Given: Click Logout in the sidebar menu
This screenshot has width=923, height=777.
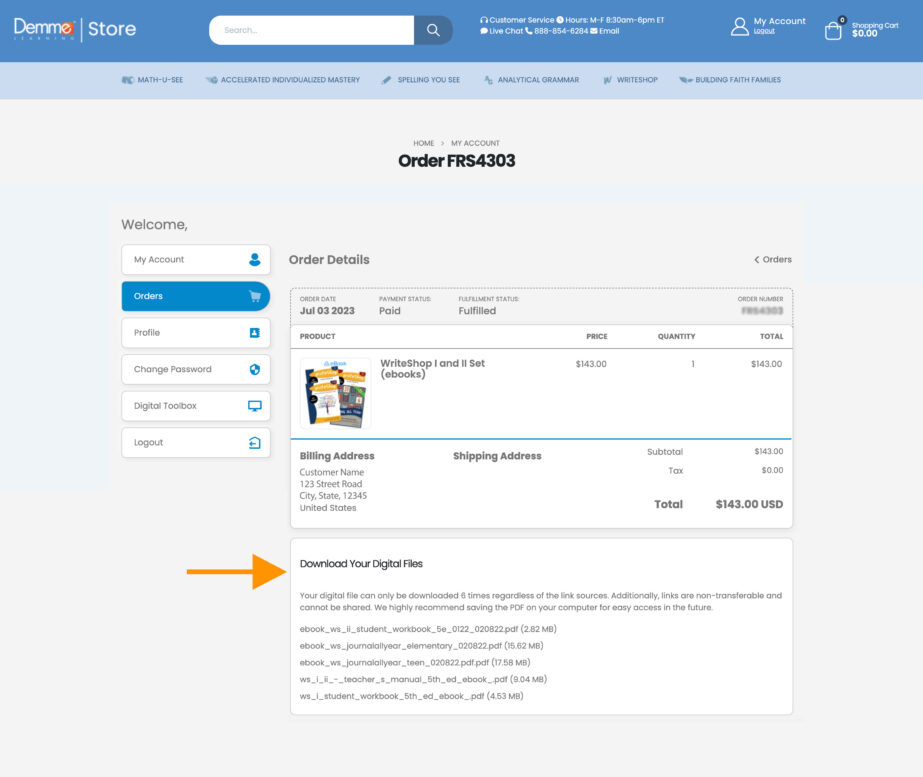Looking at the screenshot, I should coord(196,443).
